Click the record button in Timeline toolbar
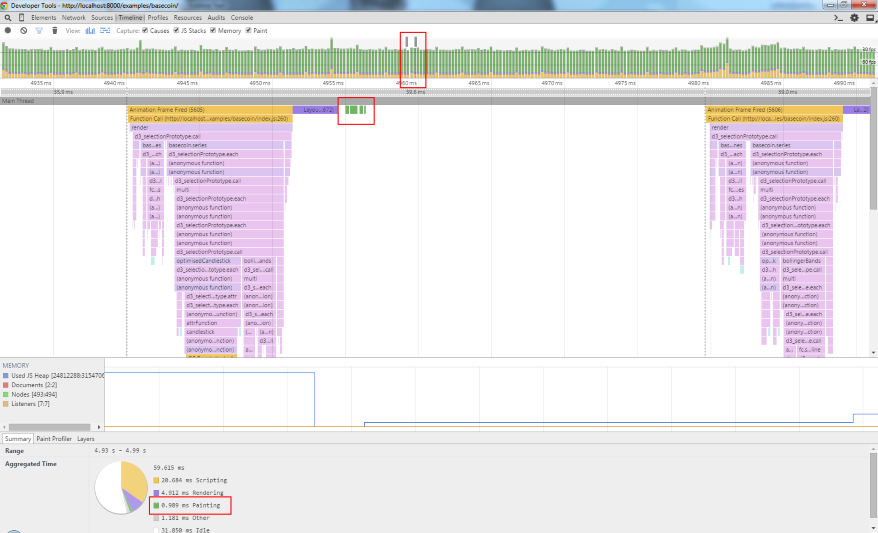 tap(7, 31)
